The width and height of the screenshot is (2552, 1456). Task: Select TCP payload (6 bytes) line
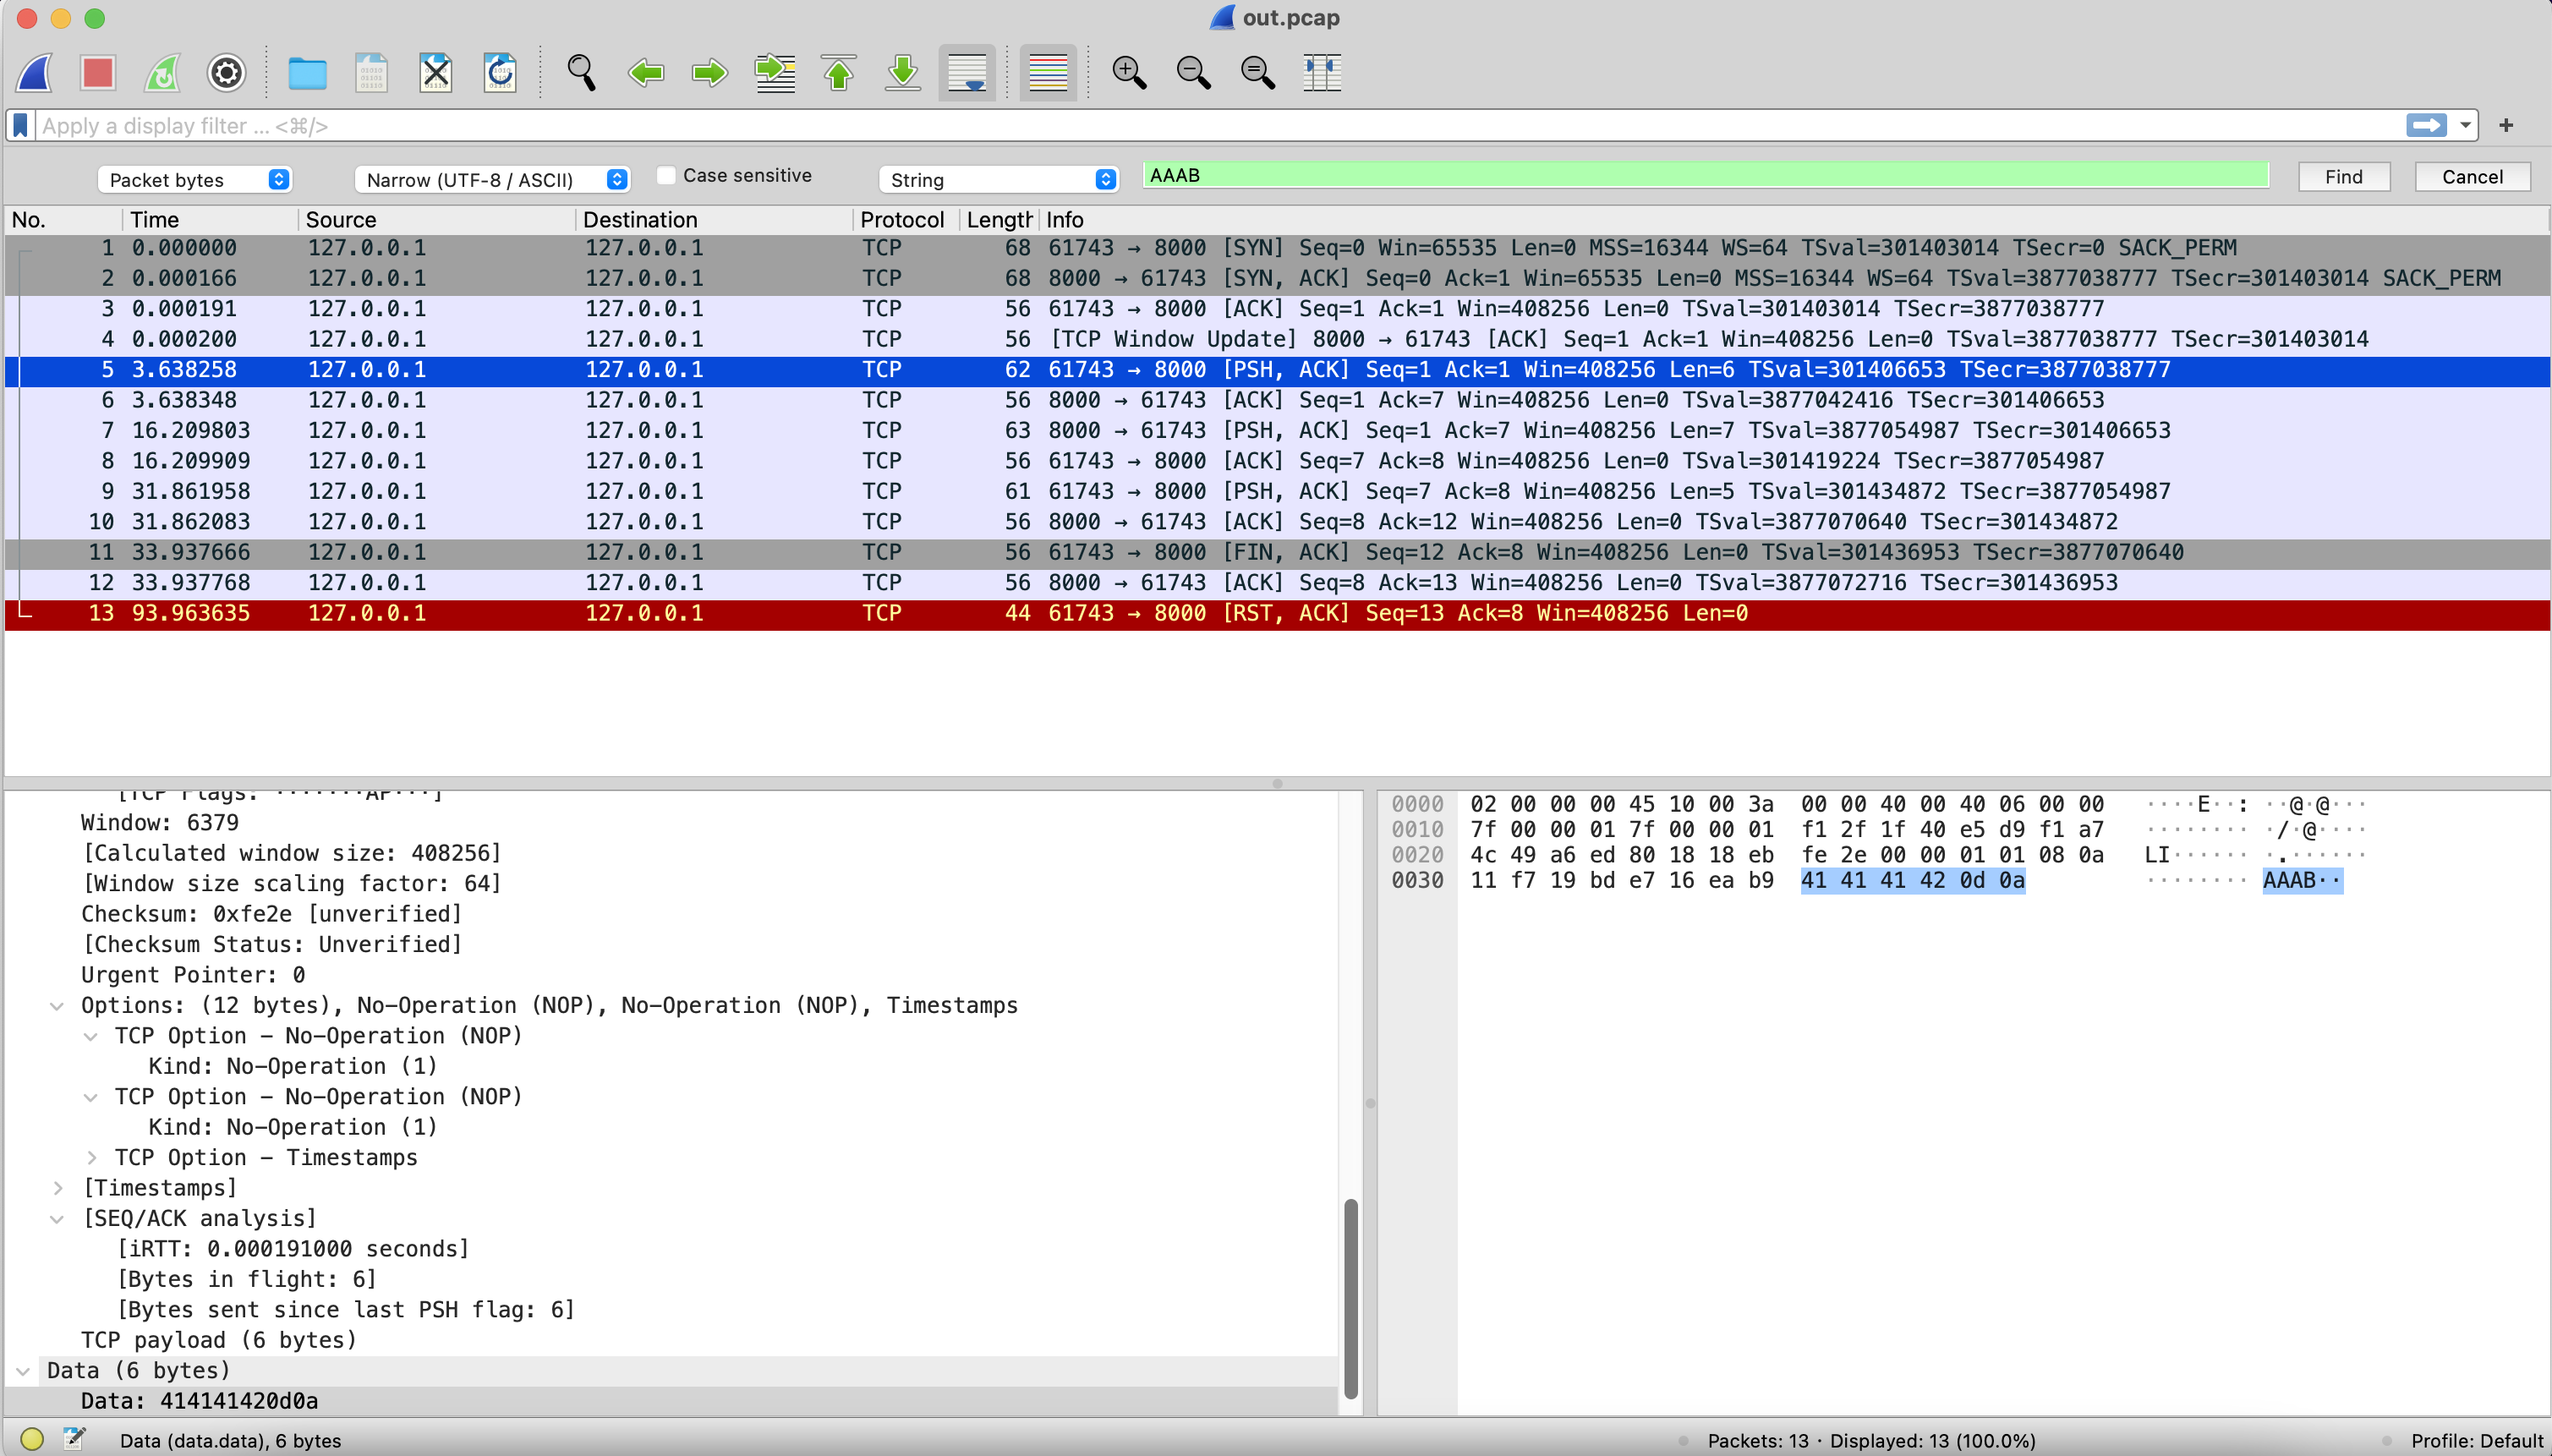(218, 1340)
